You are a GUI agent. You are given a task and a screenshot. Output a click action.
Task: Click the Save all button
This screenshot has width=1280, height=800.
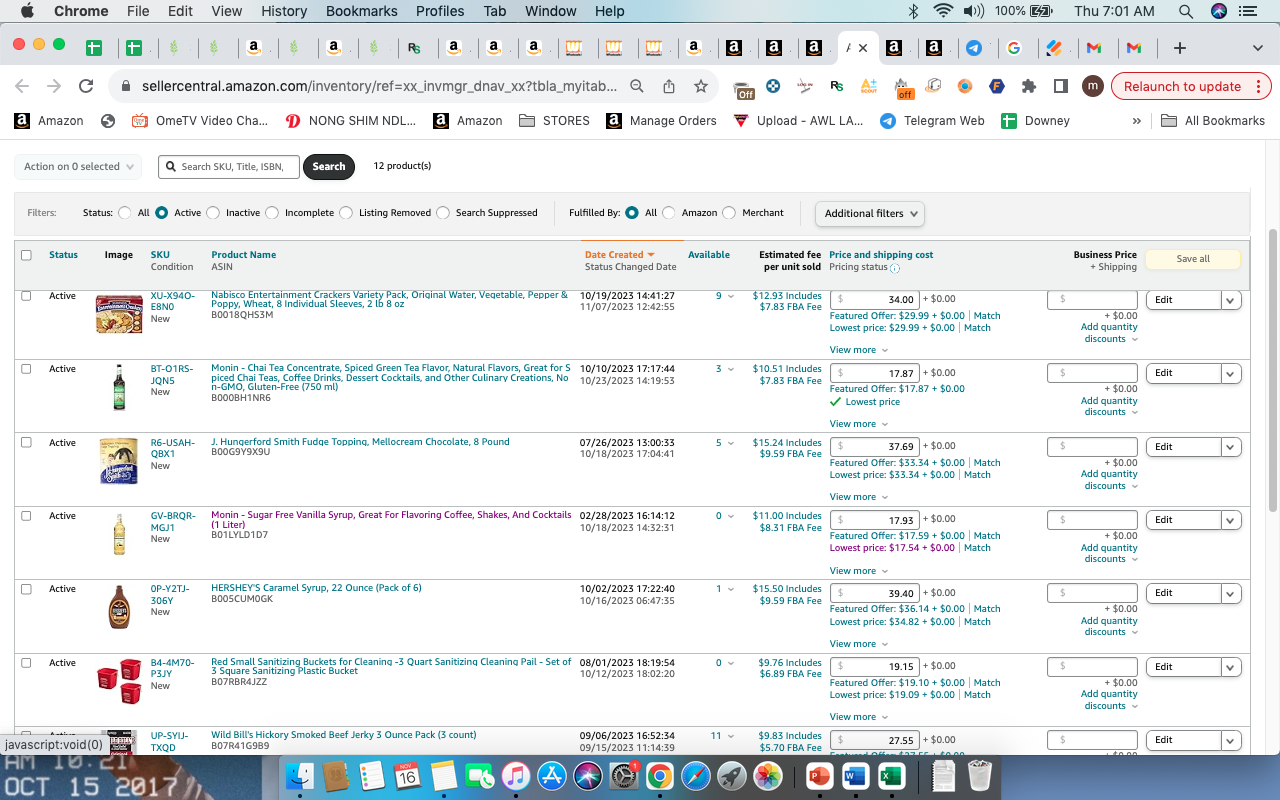1193,259
